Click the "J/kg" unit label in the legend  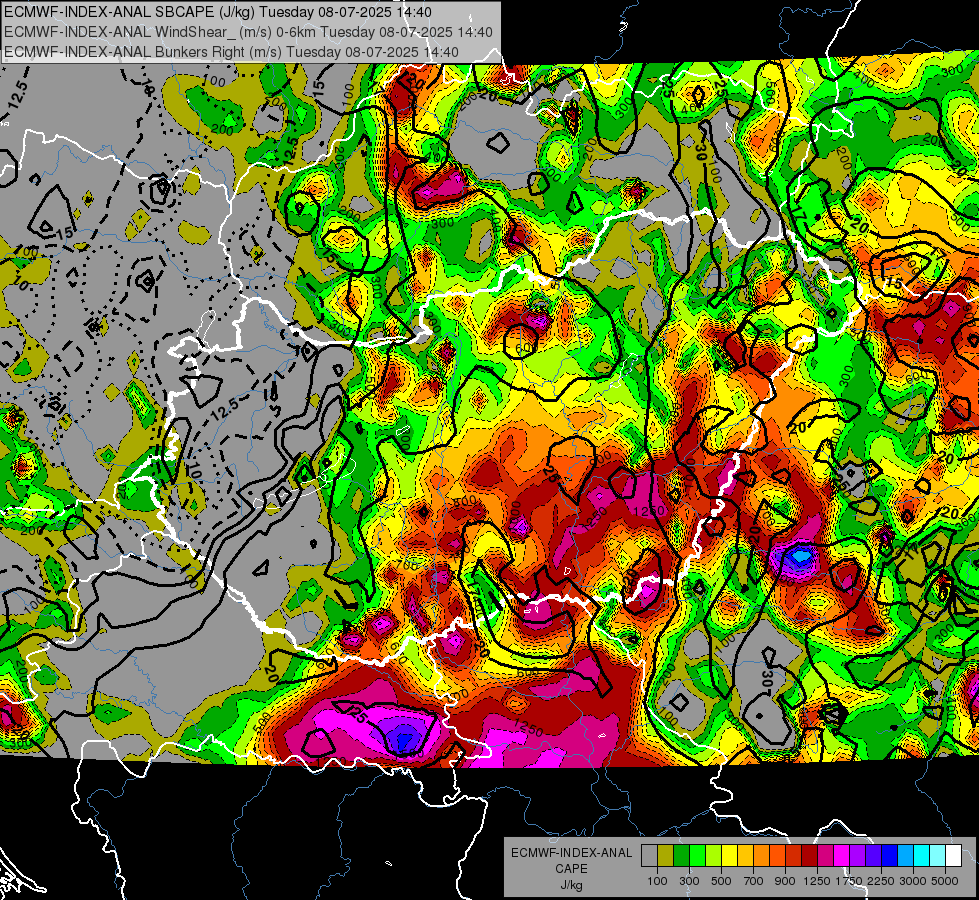[x=571, y=886]
